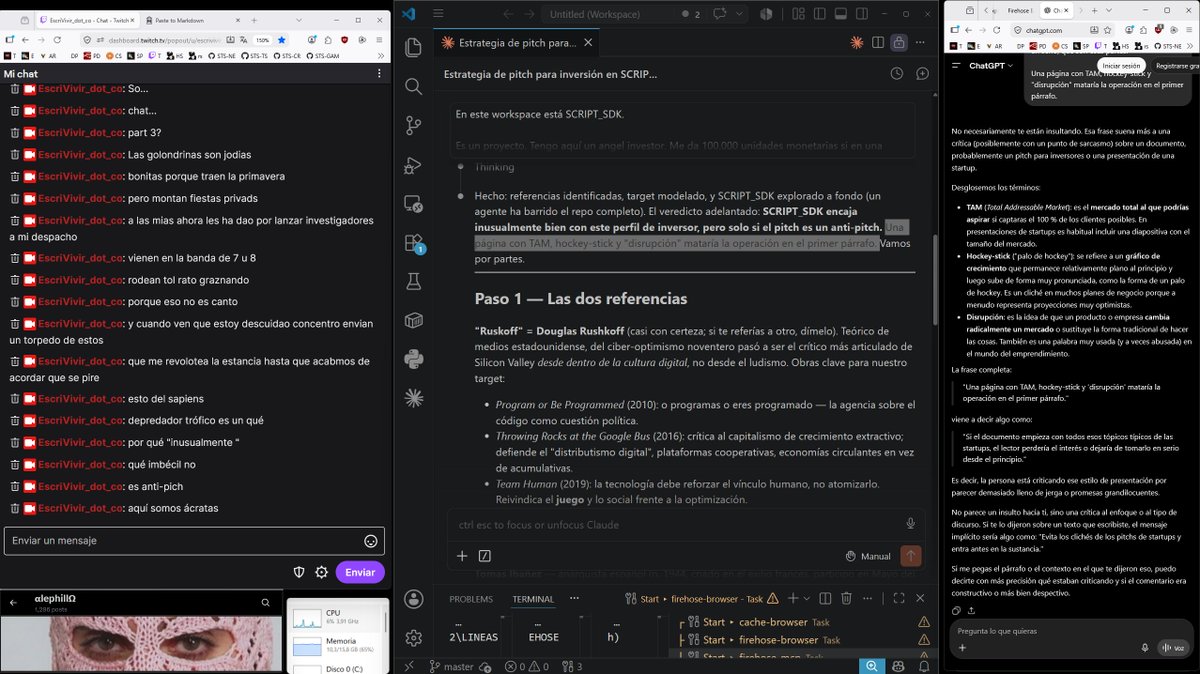Open the Claude icon in the activity bar
Screen dimensions: 1200x674
click(414, 397)
